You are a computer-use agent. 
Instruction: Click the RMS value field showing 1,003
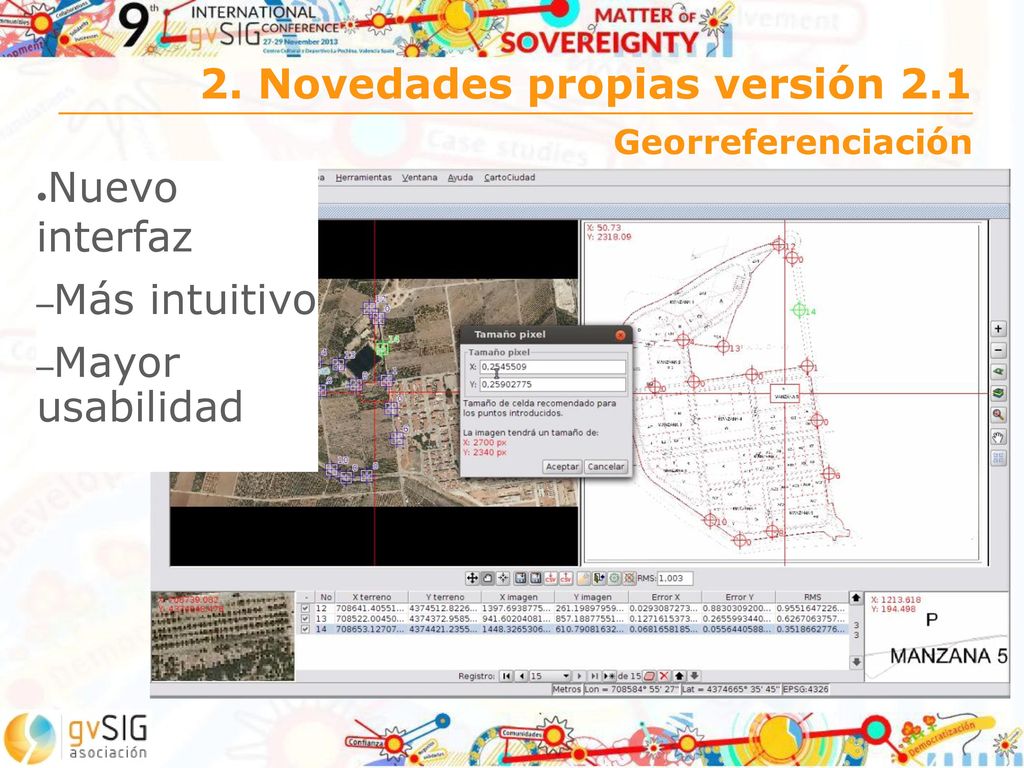(675, 578)
